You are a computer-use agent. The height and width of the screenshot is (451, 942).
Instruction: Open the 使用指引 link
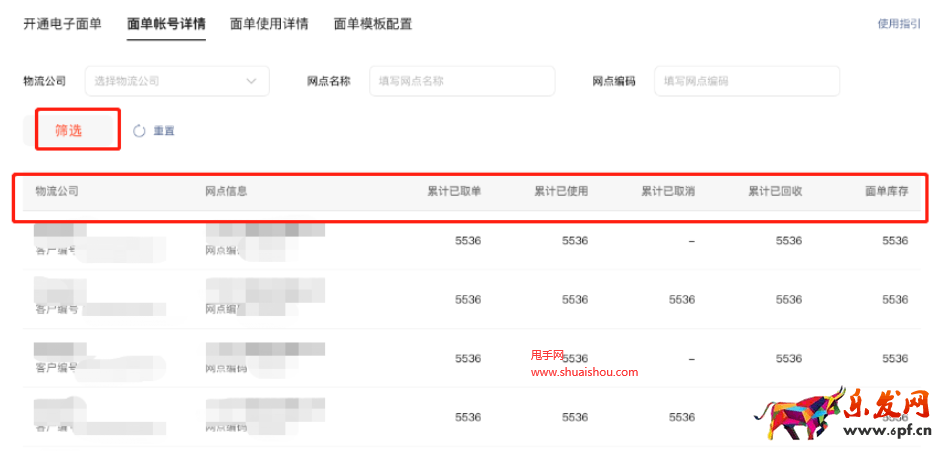898,24
